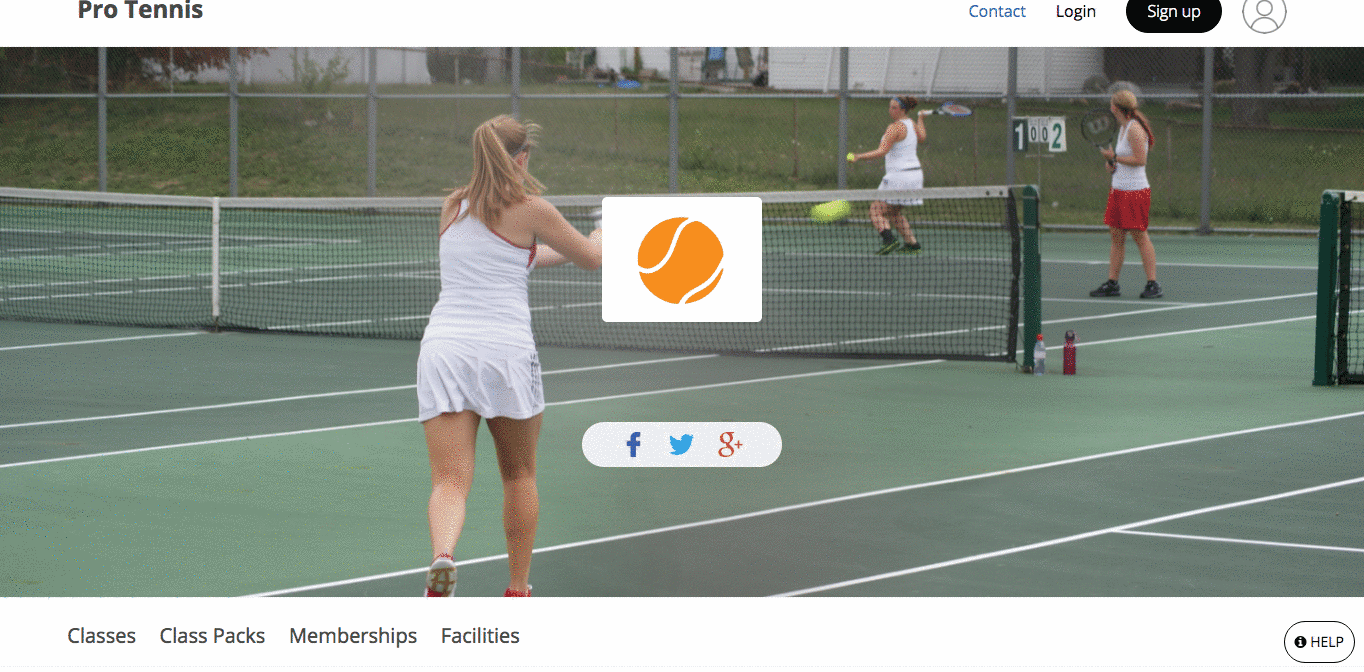Click the rounded social icons pill background
This screenshot has width=1364, height=672.
(x=682, y=445)
